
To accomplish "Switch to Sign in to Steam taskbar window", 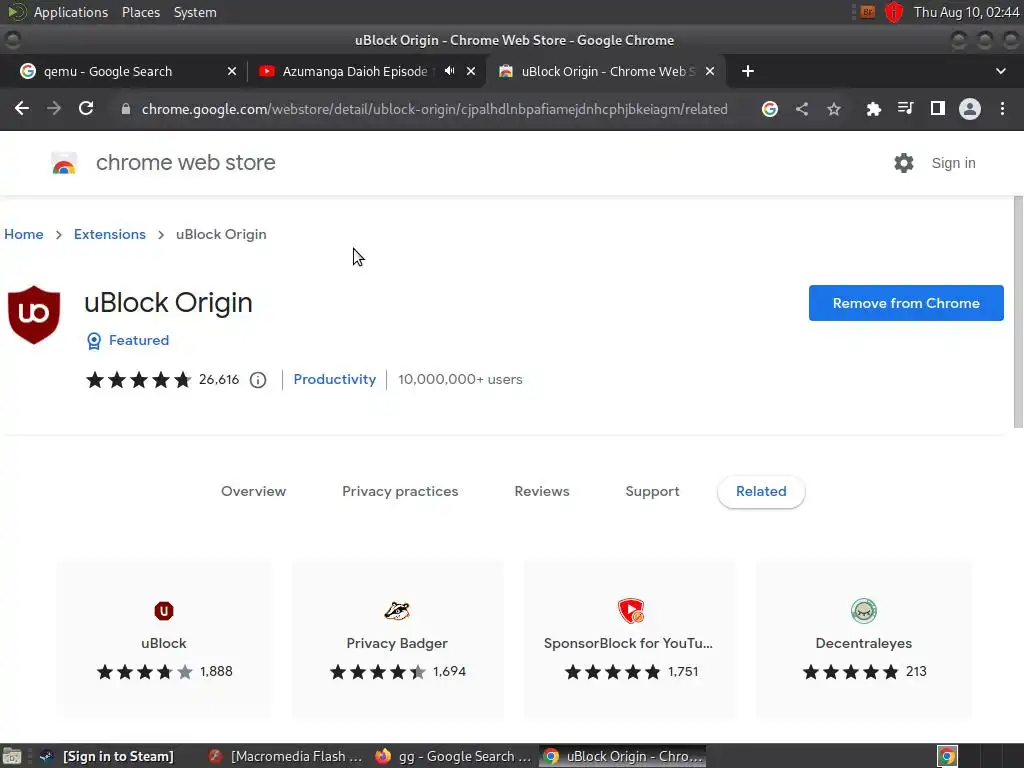I will [106, 756].
